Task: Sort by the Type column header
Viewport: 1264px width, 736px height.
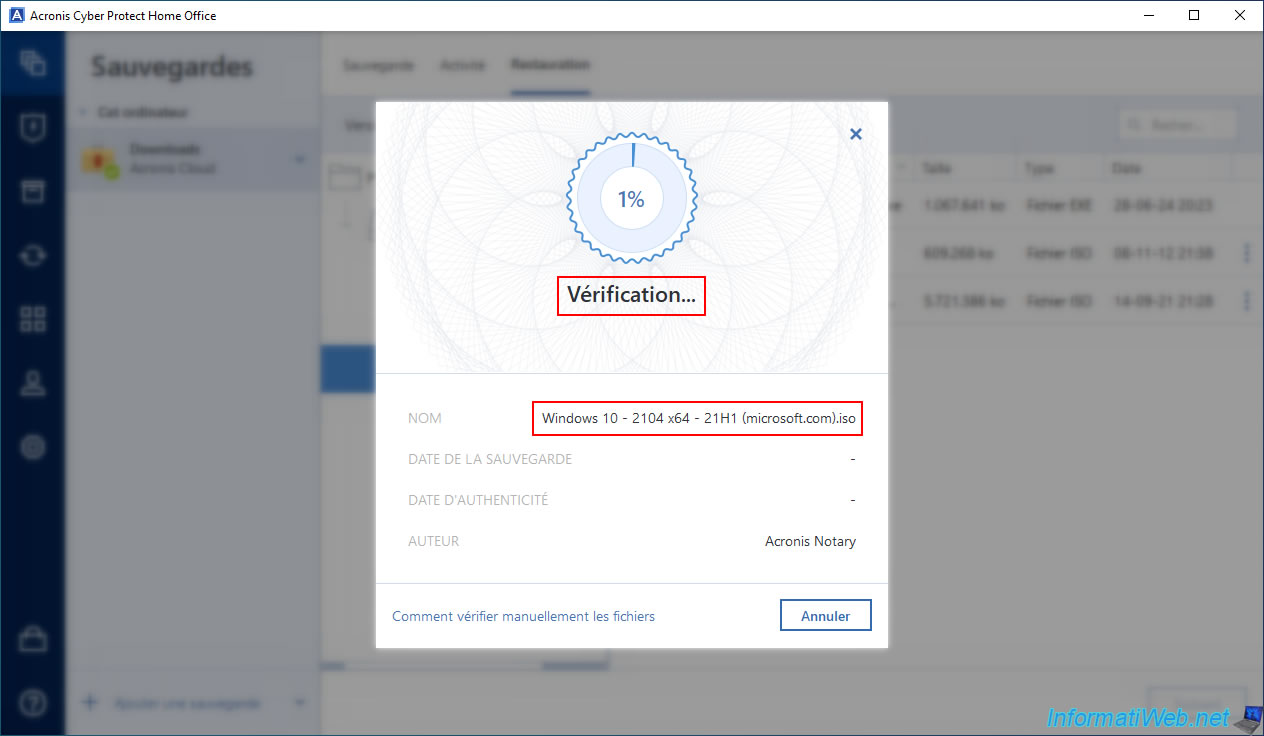Action: point(1041,168)
